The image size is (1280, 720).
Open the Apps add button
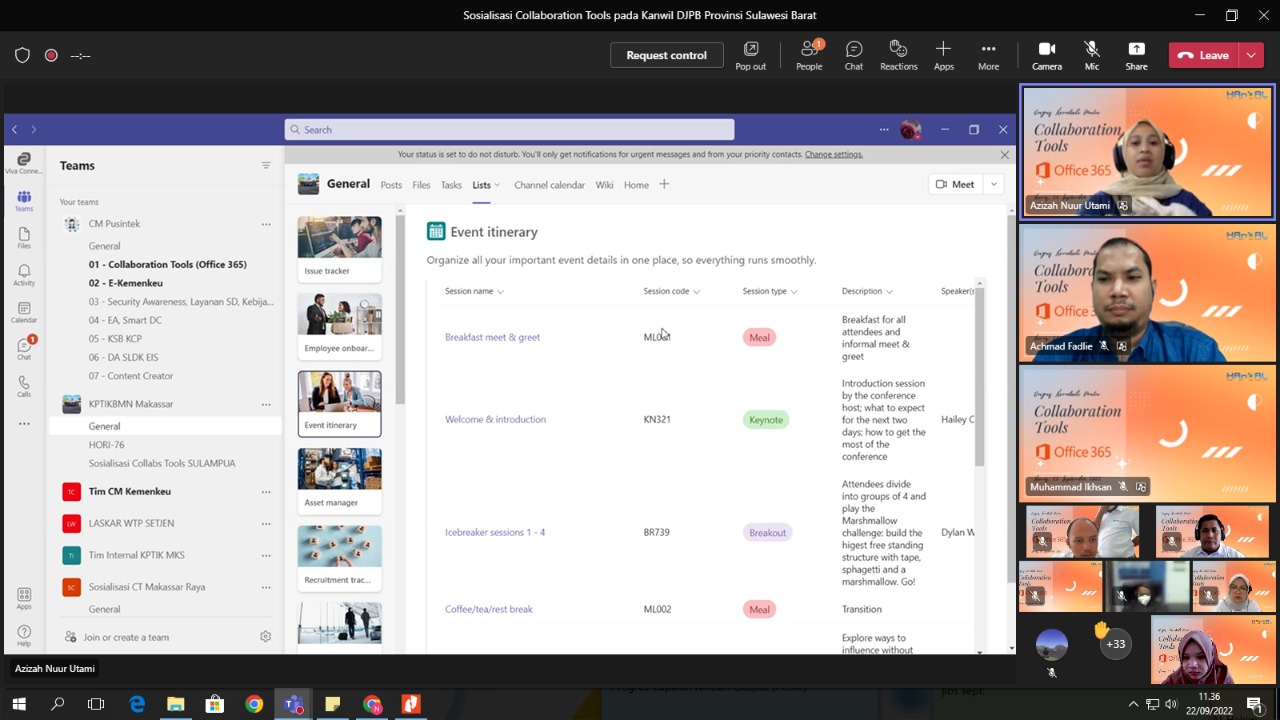point(943,55)
